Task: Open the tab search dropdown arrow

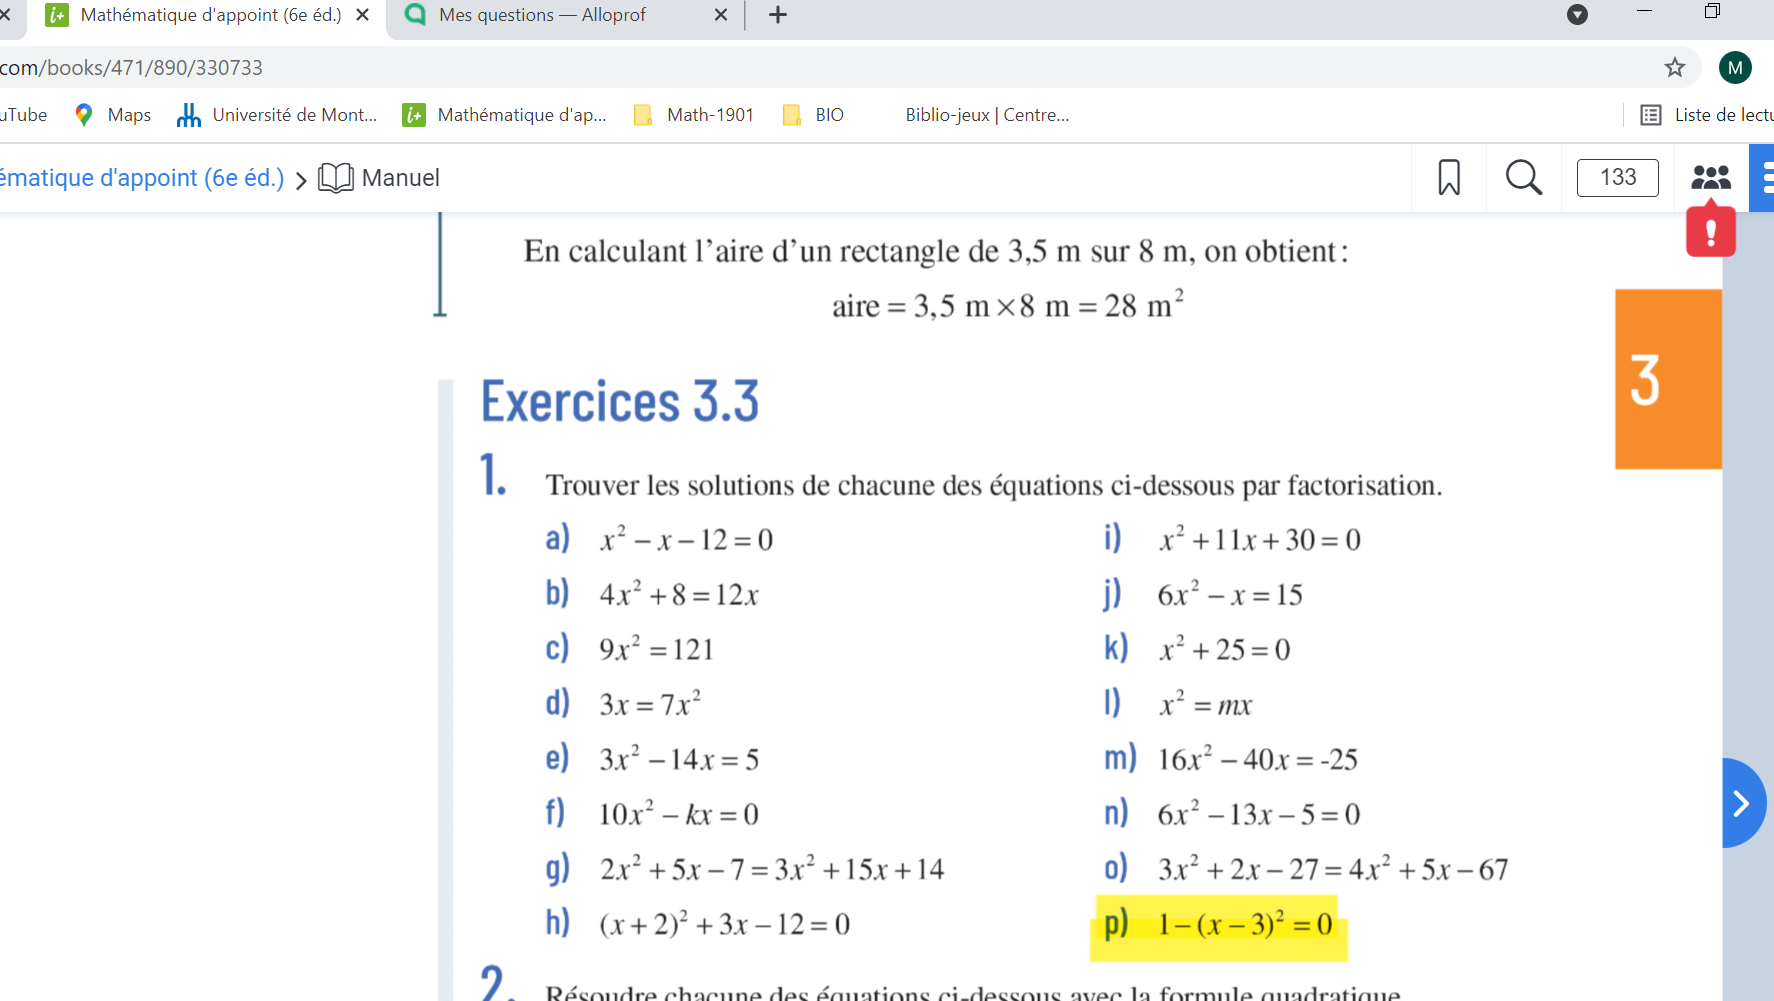Action: [x=1577, y=15]
